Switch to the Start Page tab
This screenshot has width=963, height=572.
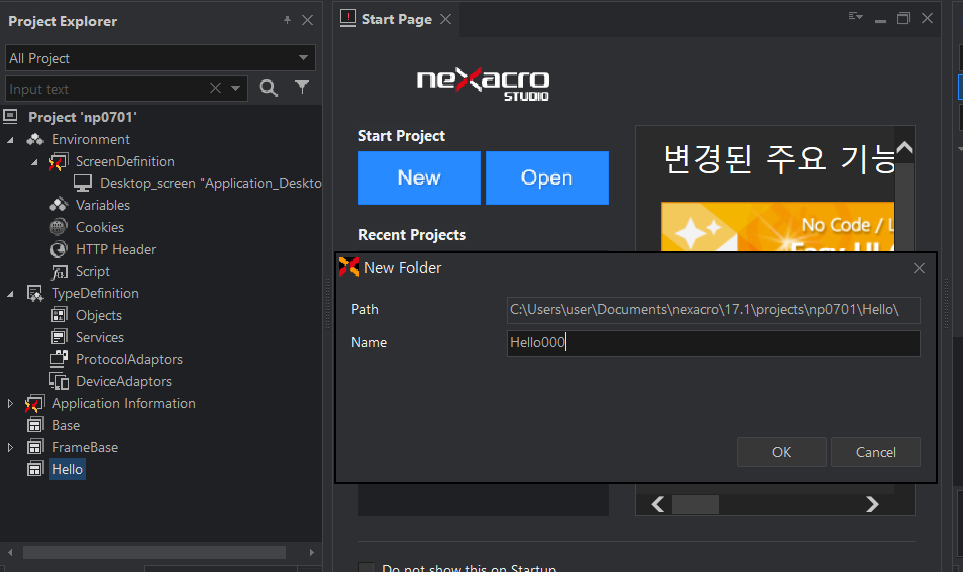coord(397,19)
